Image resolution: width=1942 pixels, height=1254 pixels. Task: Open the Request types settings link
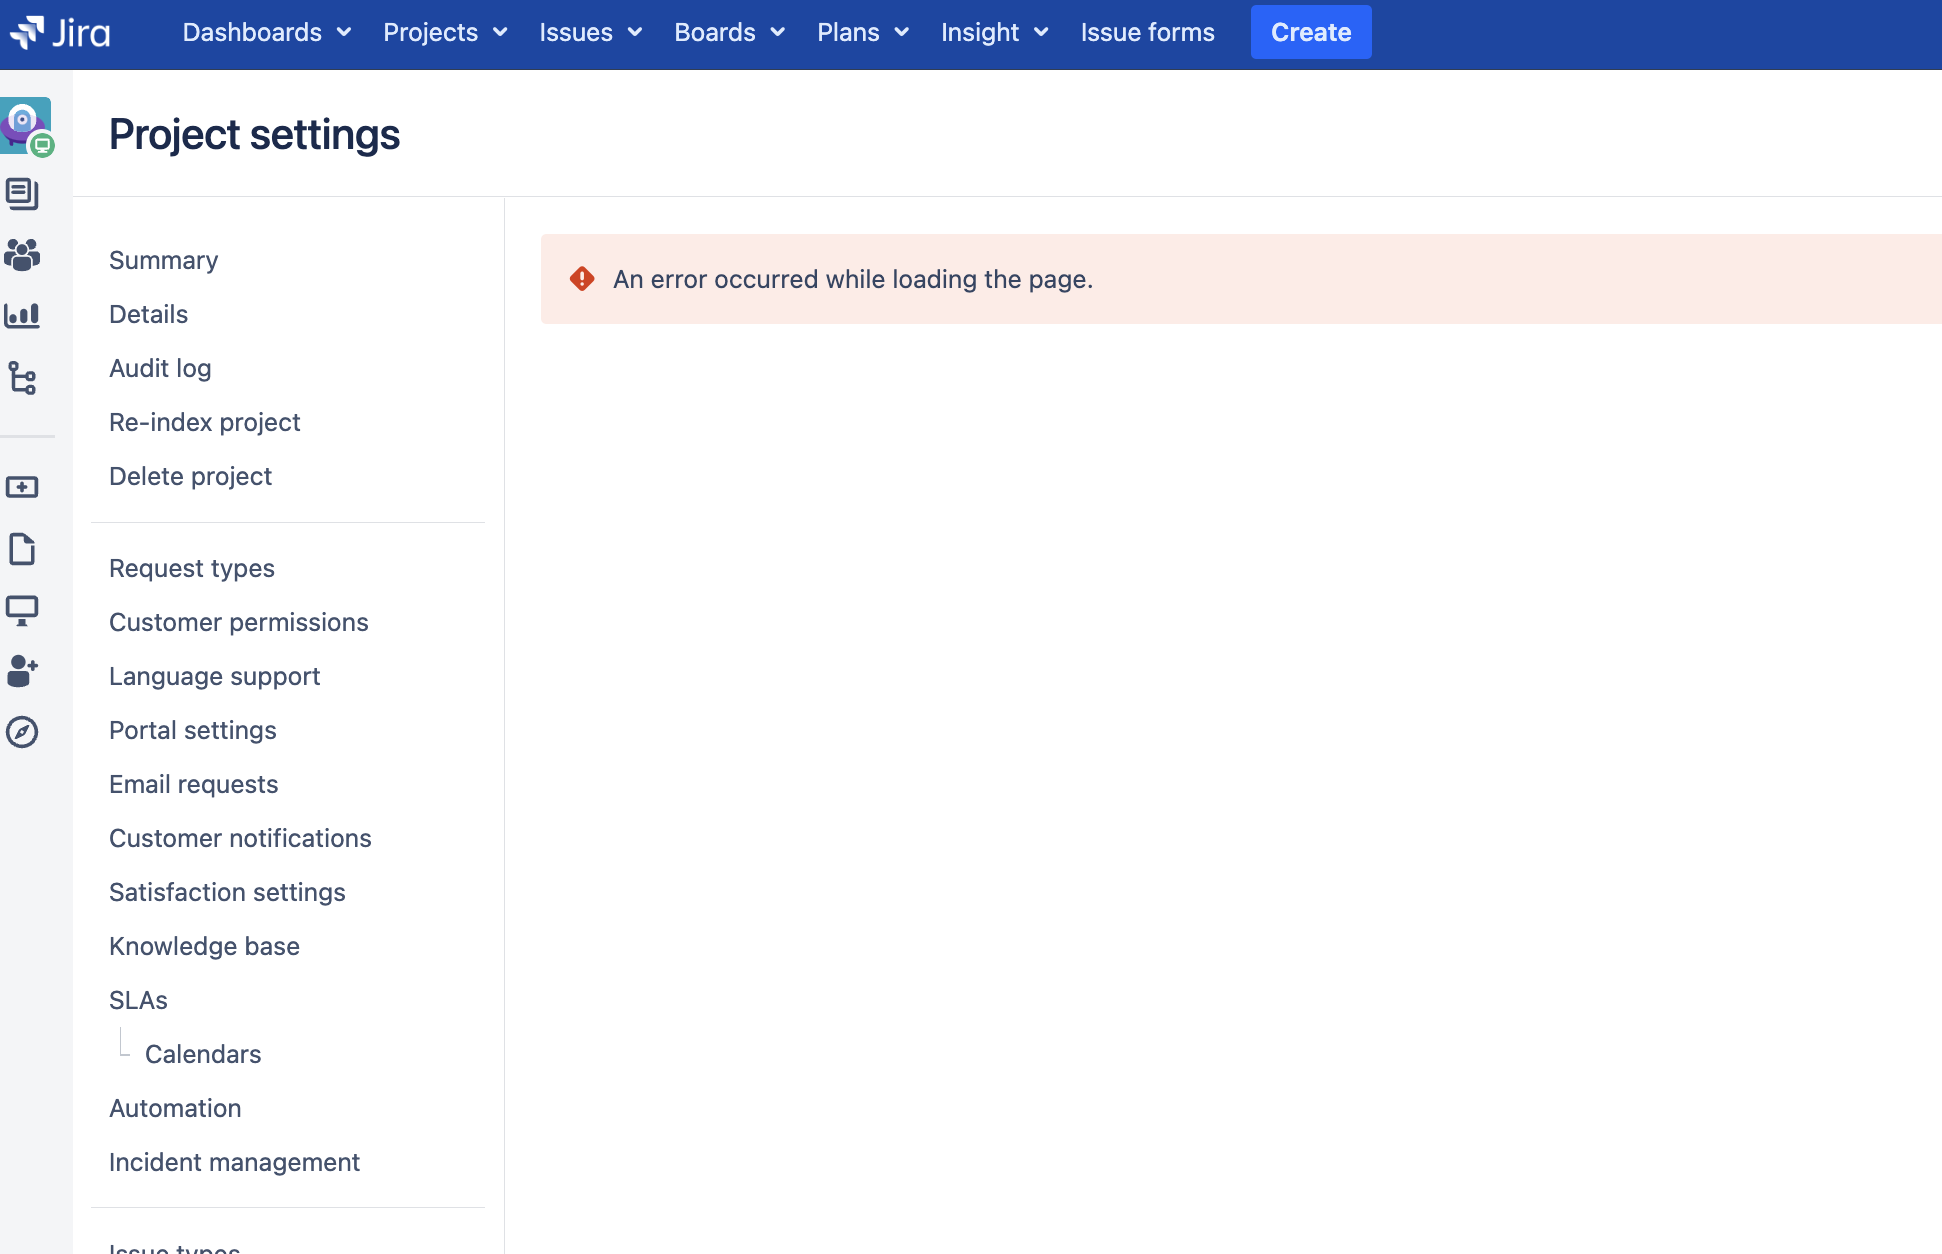coord(192,568)
